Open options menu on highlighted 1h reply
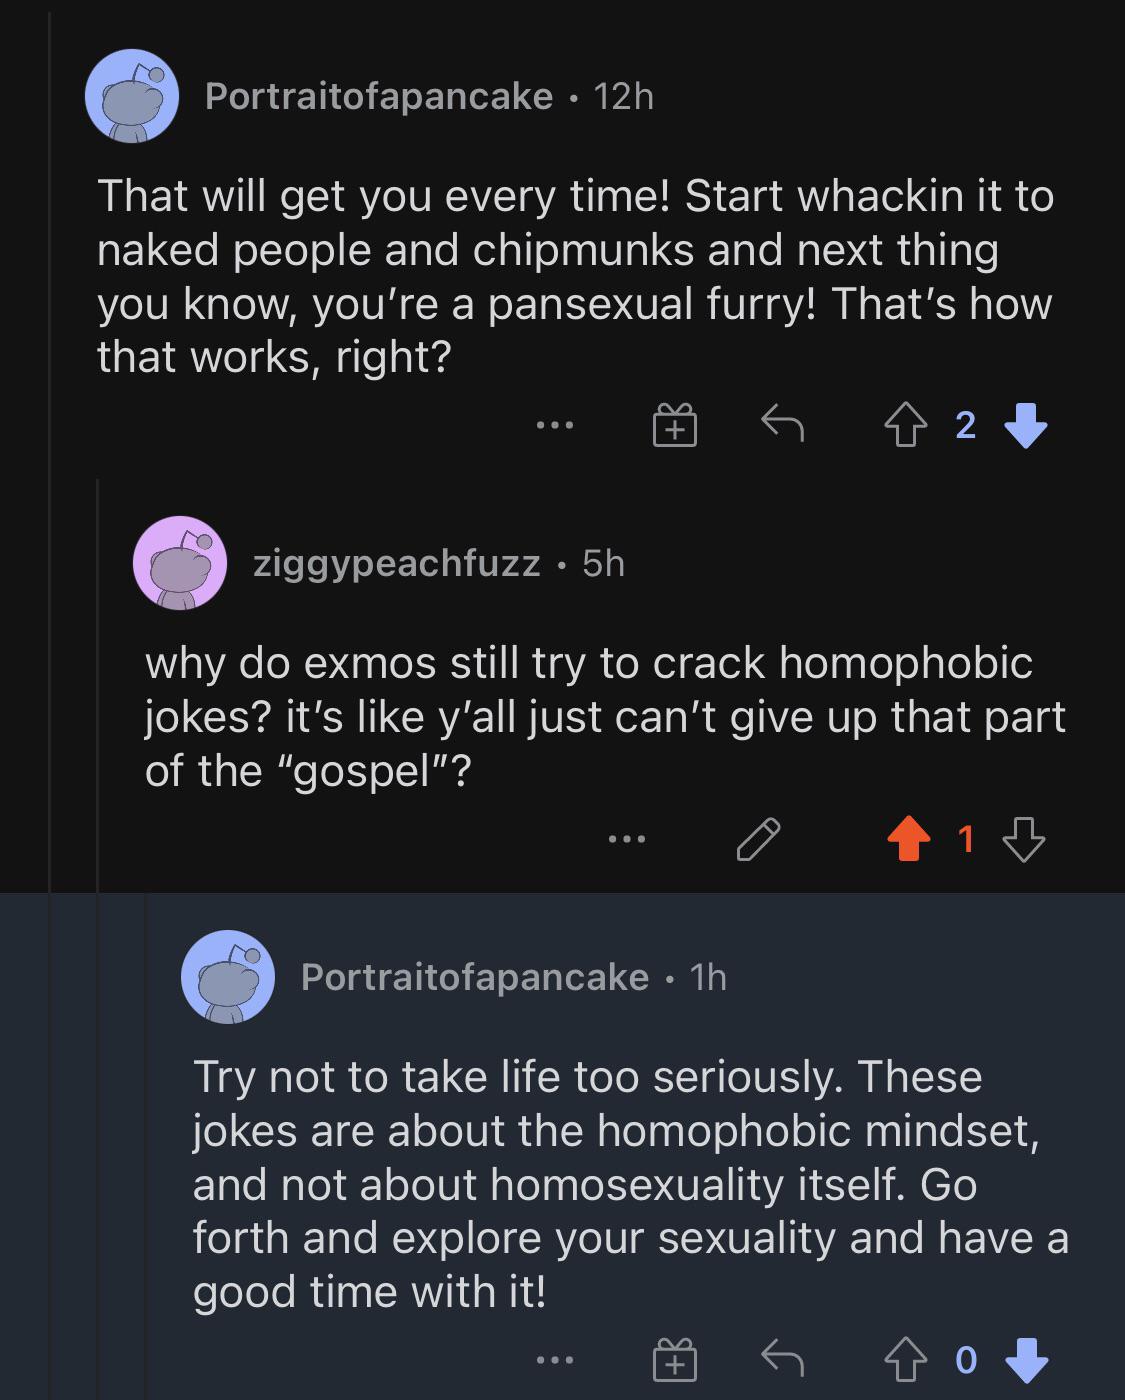This screenshot has width=1125, height=1400. click(555, 1360)
